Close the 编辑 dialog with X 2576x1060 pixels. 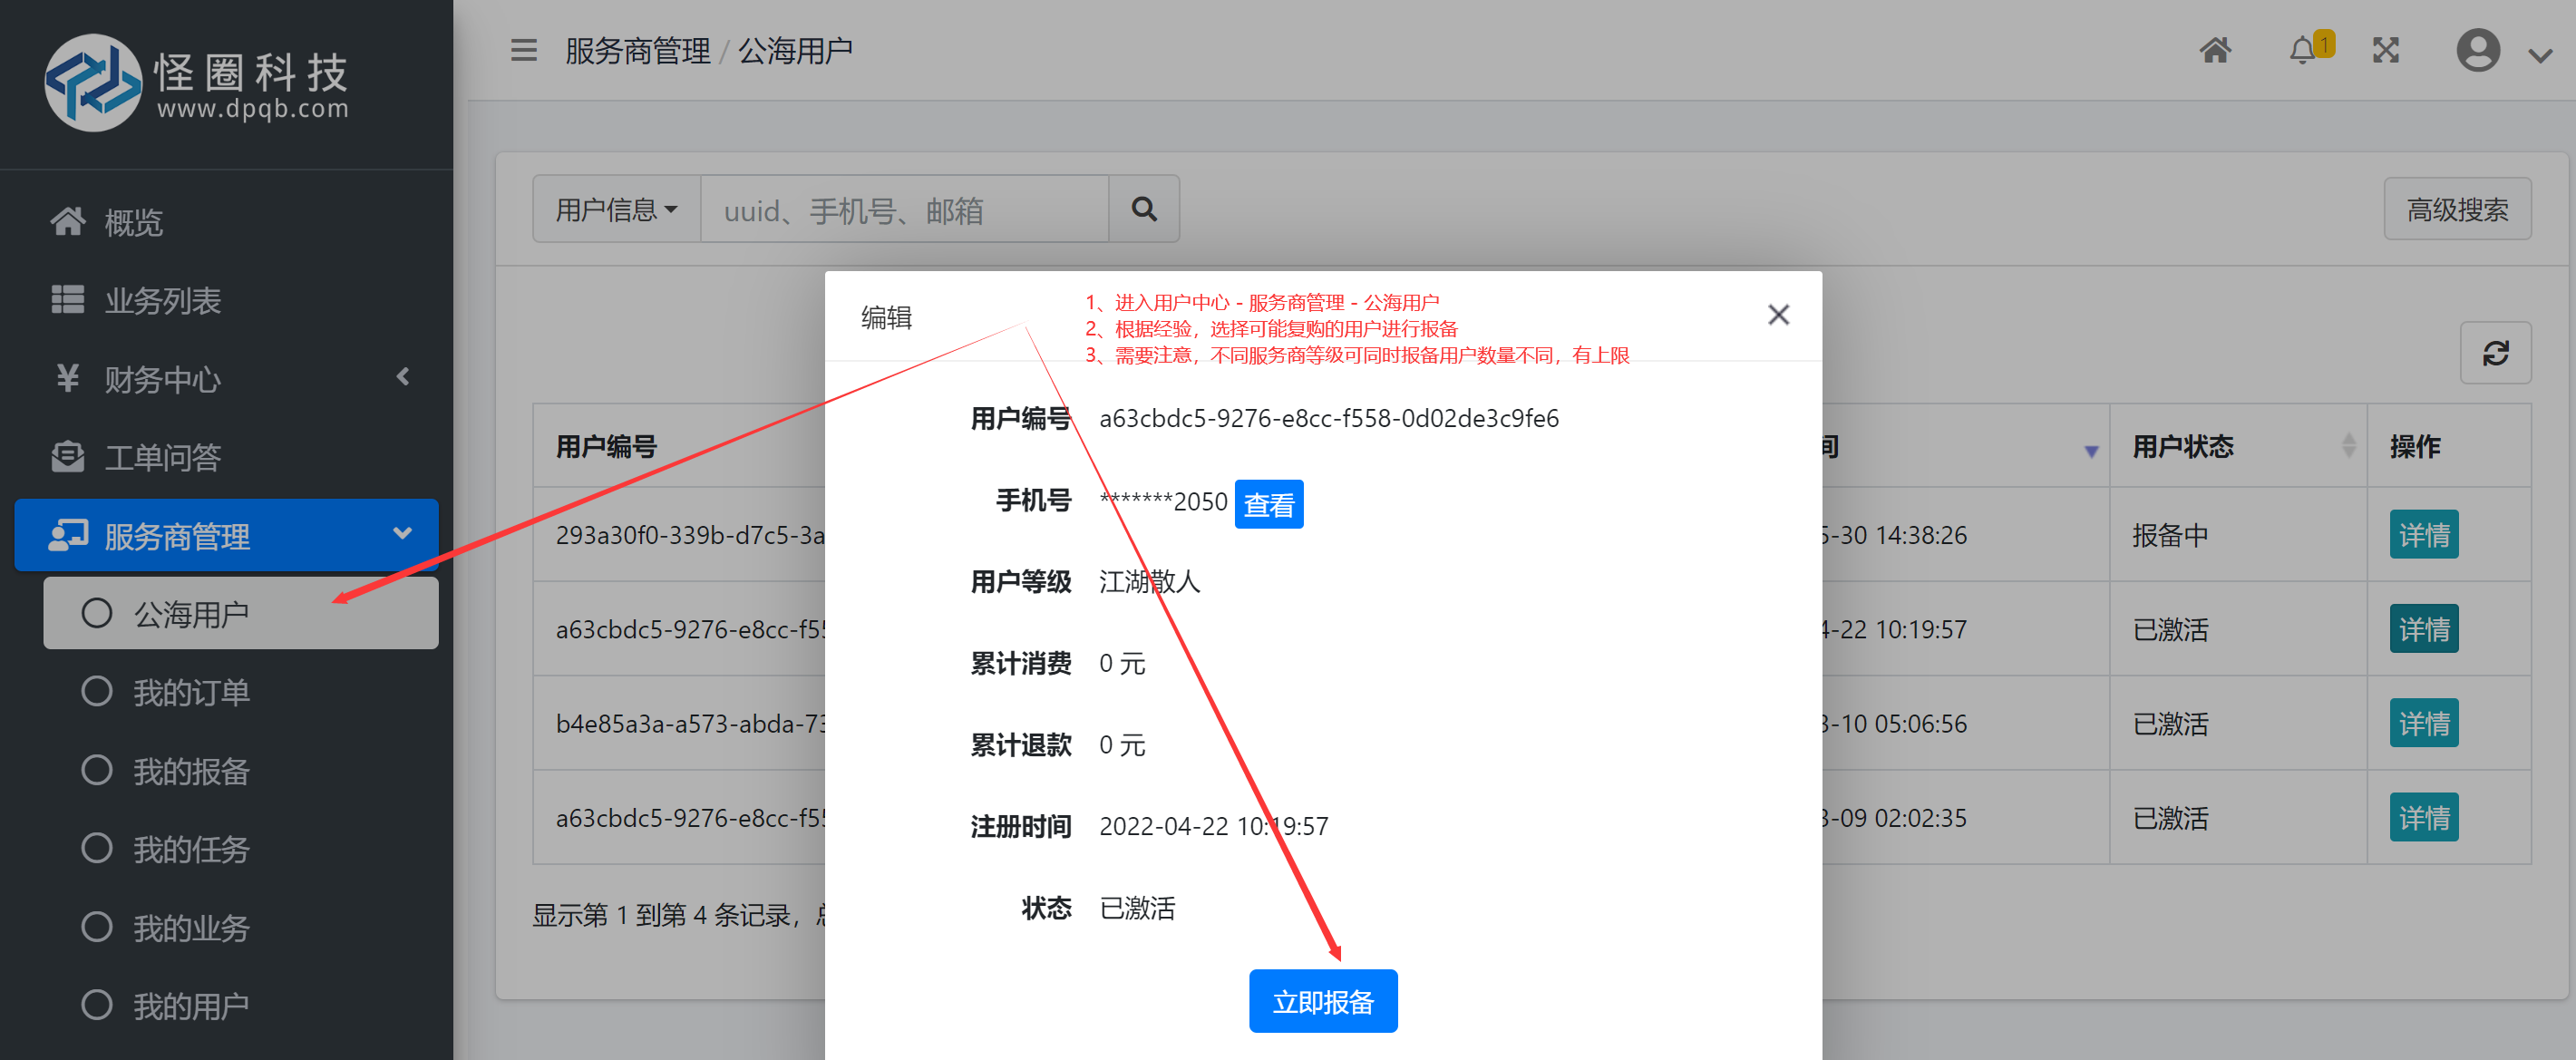click(x=1777, y=315)
